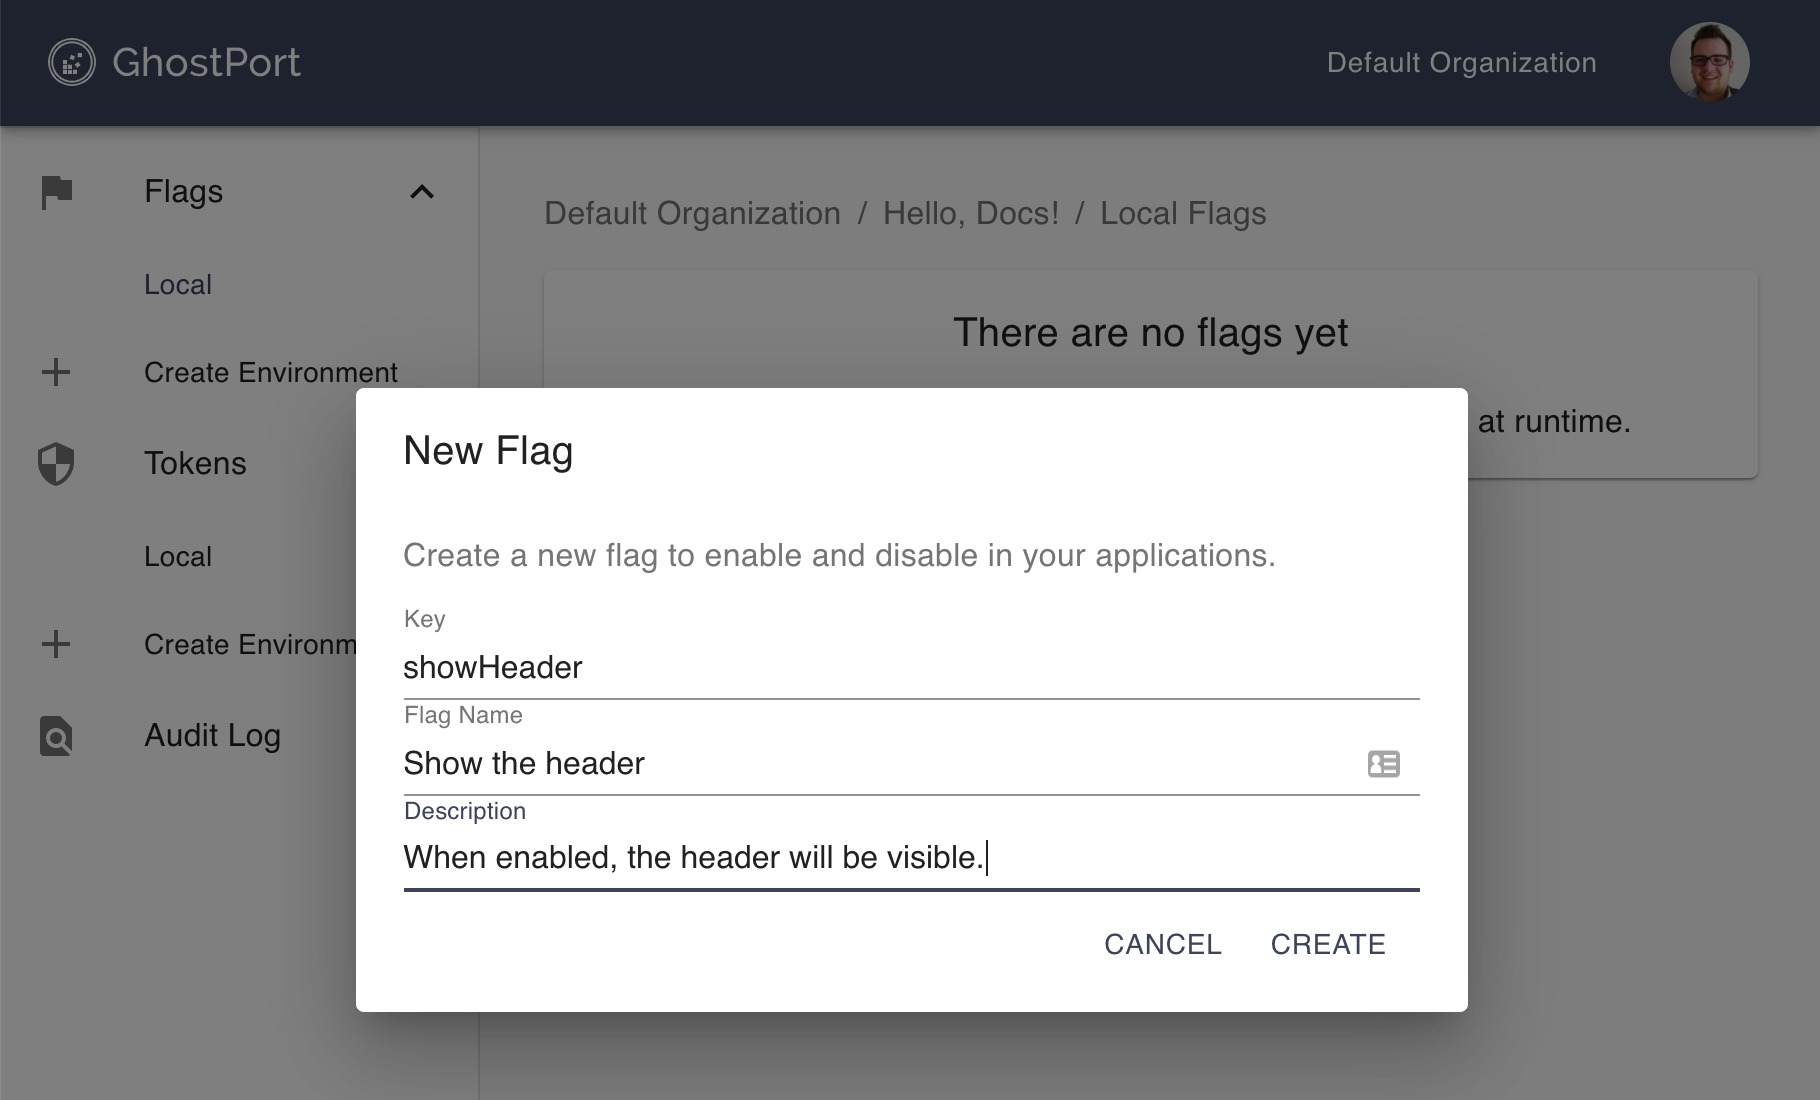Open the user profile avatar
Viewport: 1820px width, 1100px height.
click(1710, 62)
